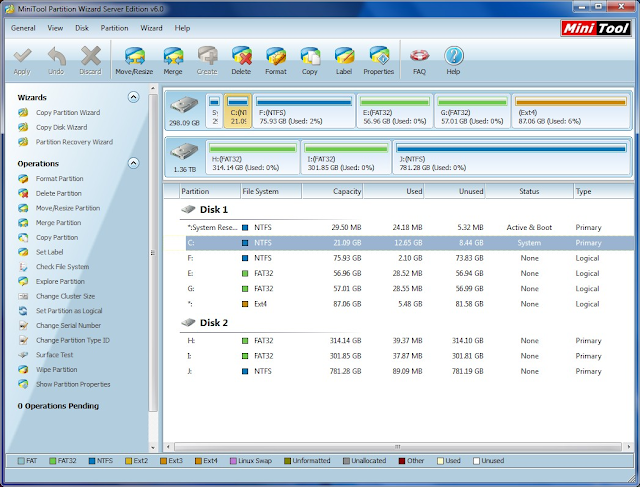Open the Merge toolbar tool
The width and height of the screenshot is (640, 487).
coord(173,60)
